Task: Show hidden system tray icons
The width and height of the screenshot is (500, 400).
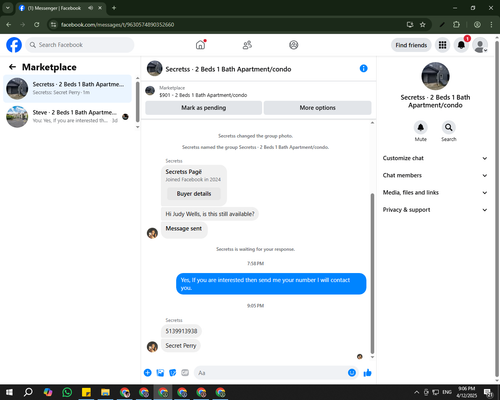Action: [x=417, y=392]
